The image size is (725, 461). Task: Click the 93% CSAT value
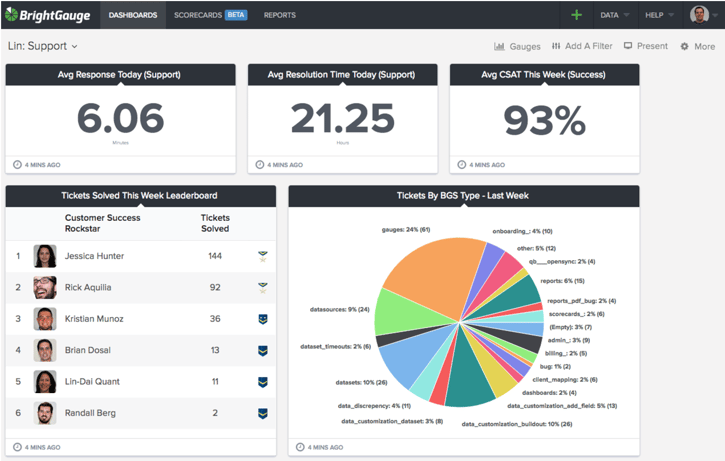[544, 120]
